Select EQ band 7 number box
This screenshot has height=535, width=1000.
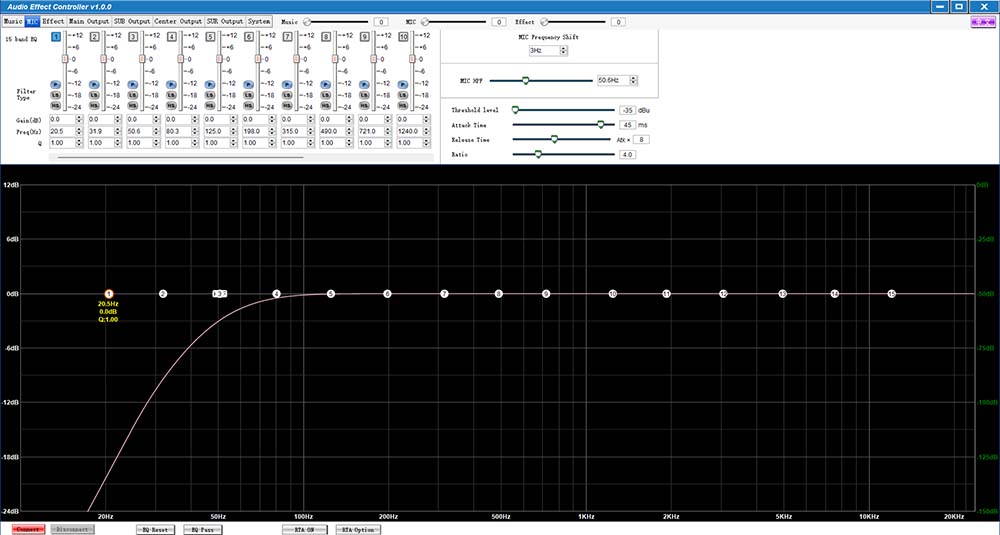(288, 37)
